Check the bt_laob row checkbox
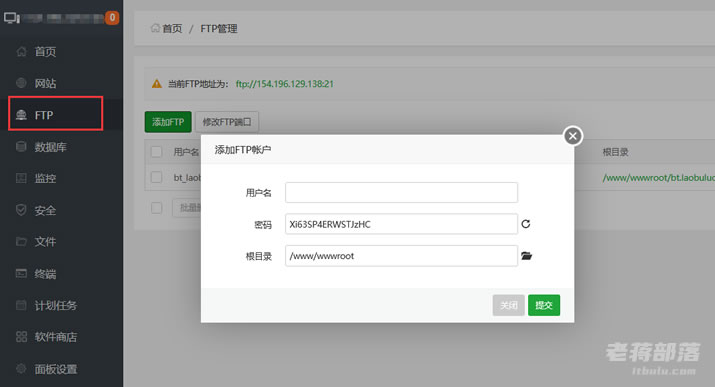This screenshot has width=715, height=387. [x=156, y=177]
